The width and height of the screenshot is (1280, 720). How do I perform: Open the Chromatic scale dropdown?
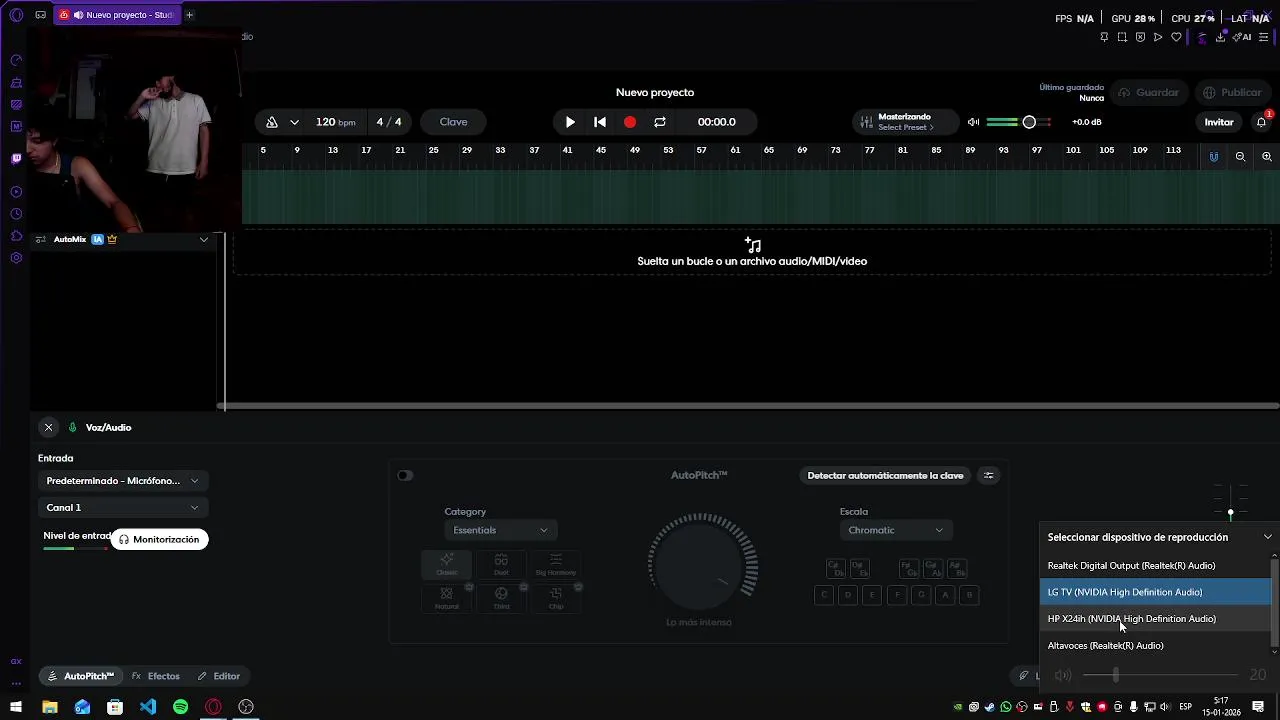(895, 530)
